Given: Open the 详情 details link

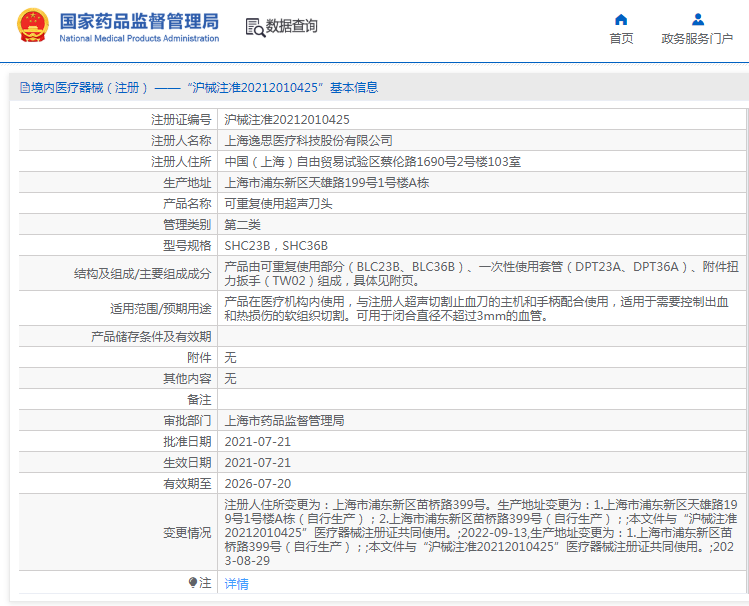Looking at the screenshot, I should (x=236, y=583).
